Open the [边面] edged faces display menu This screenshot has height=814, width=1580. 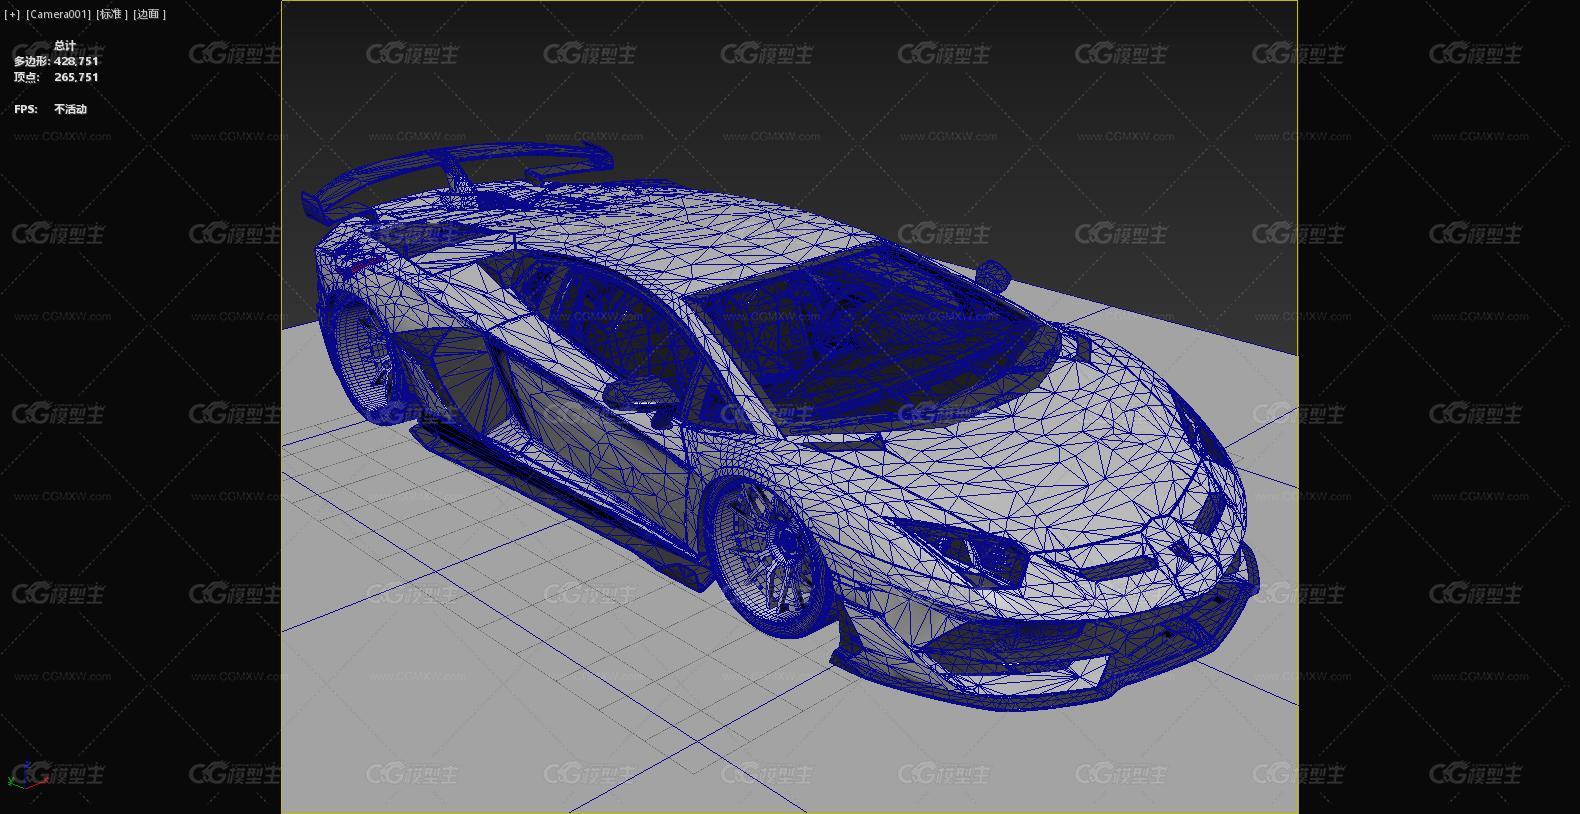point(149,14)
